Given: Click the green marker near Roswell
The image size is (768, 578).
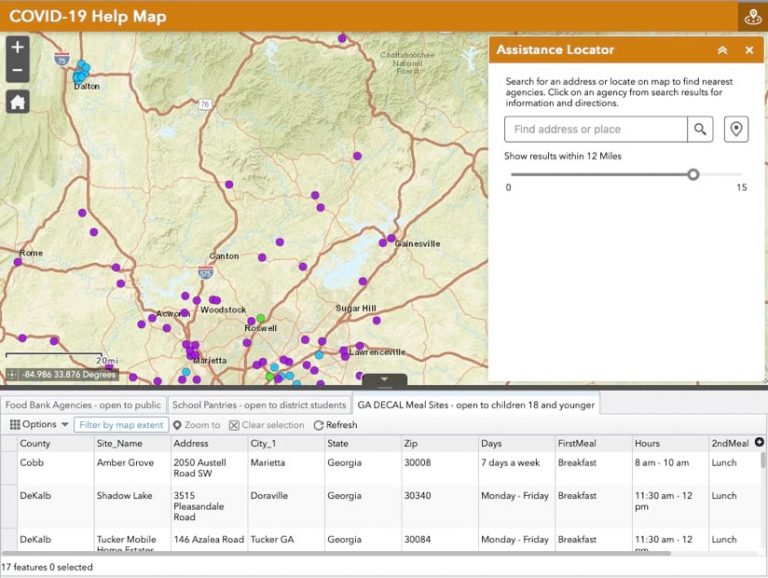Looking at the screenshot, I should pyautogui.click(x=261, y=318).
